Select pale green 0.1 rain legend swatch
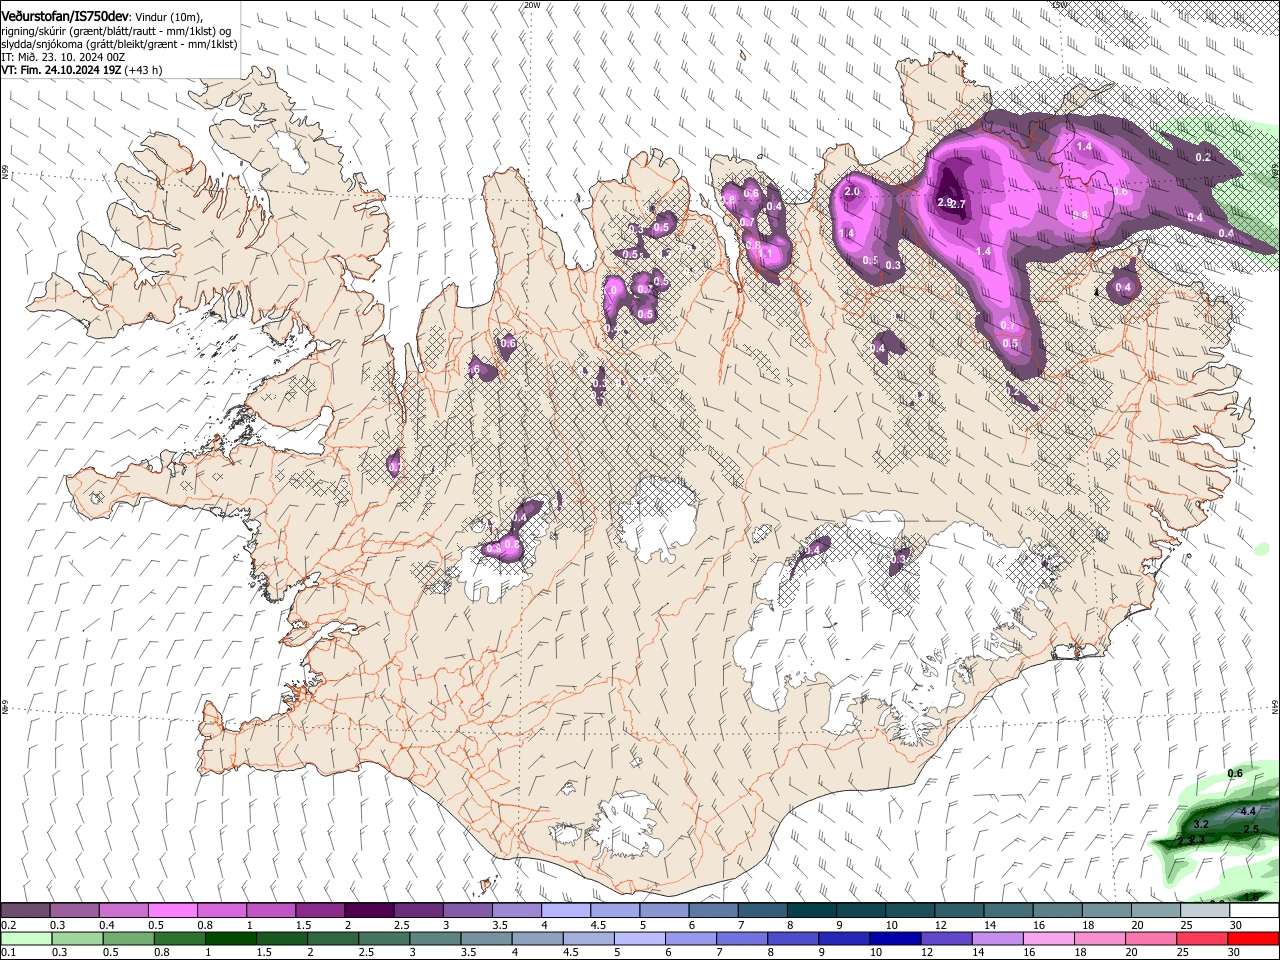1280x960 pixels. click(25, 939)
